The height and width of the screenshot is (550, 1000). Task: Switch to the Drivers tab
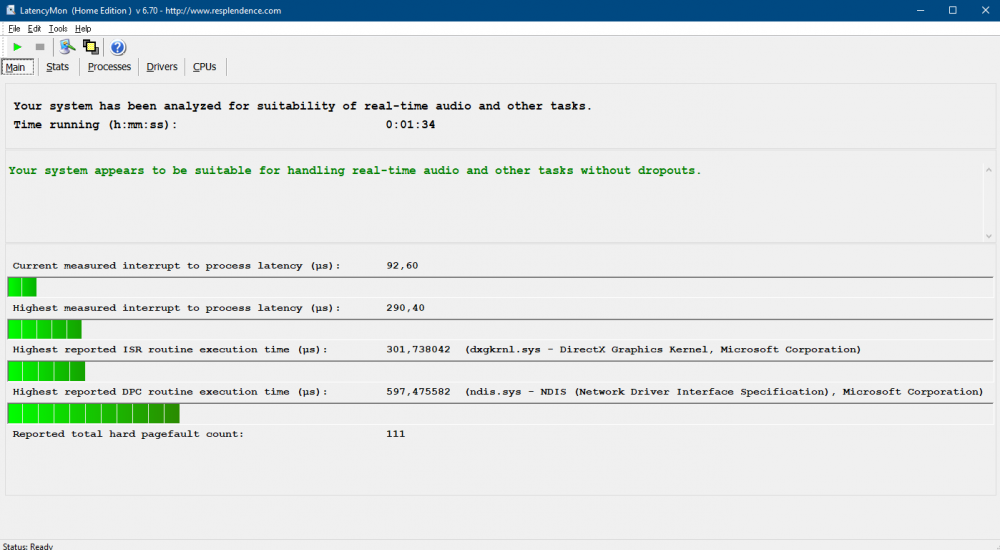pyautogui.click(x=162, y=67)
